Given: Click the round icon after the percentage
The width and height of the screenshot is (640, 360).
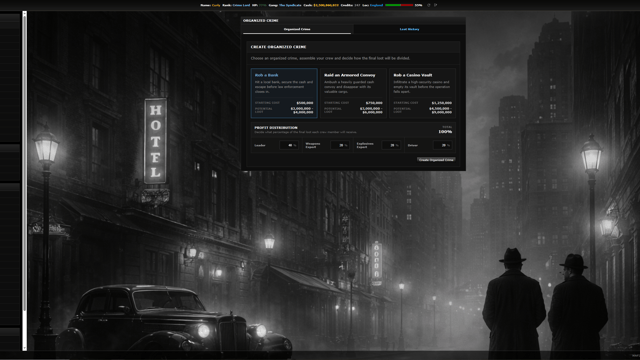Looking at the screenshot, I should [429, 5].
